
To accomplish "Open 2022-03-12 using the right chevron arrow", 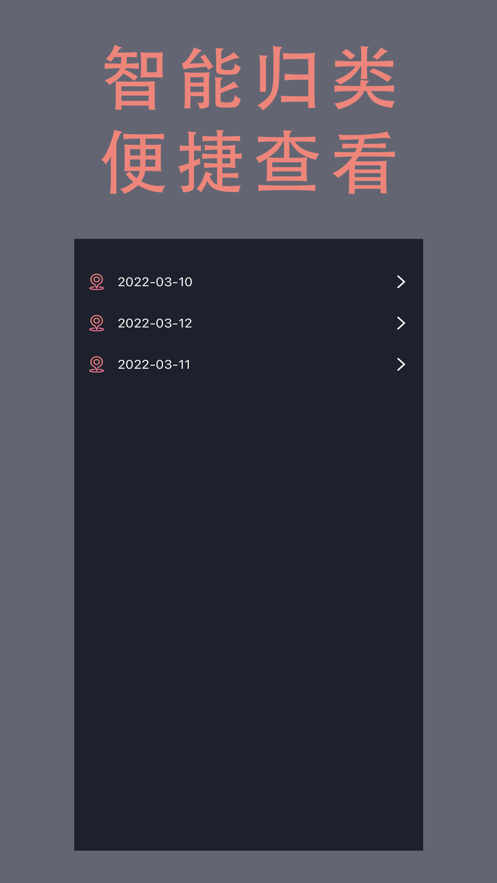I will tap(401, 323).
